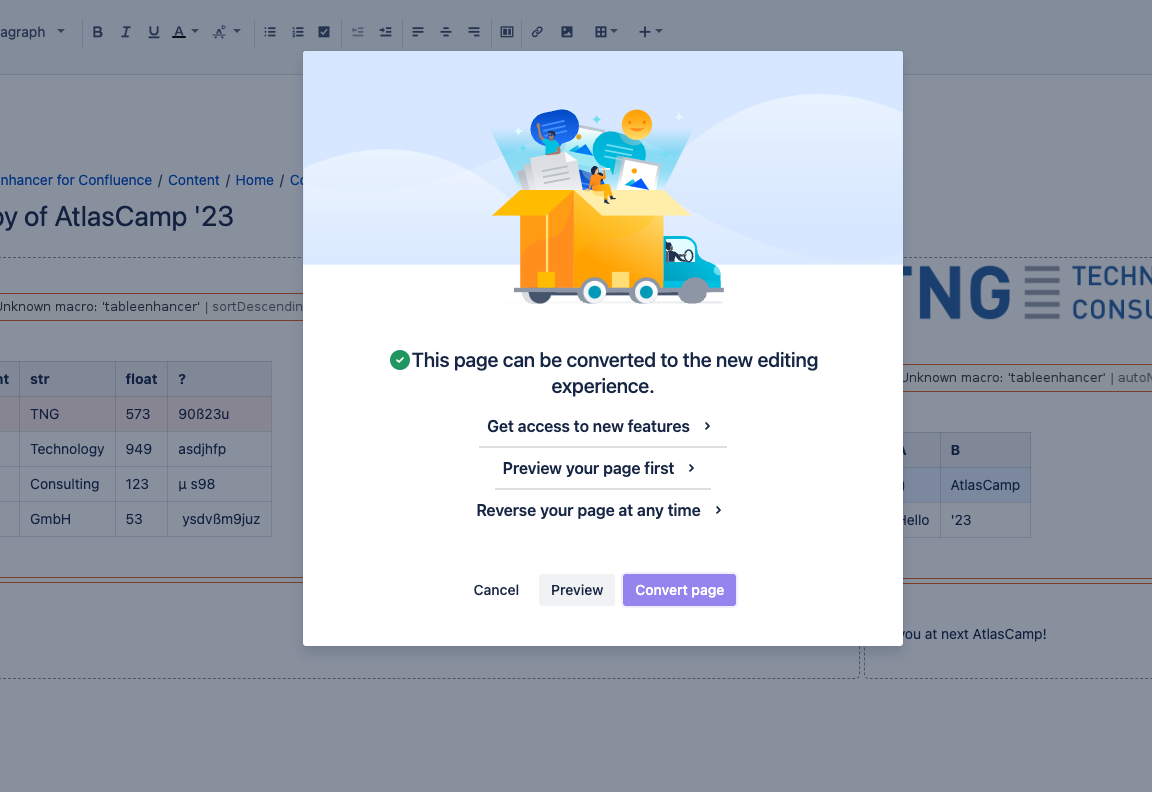The image size is (1152, 792).
Task: Click the Convert page button
Action: [x=679, y=590]
